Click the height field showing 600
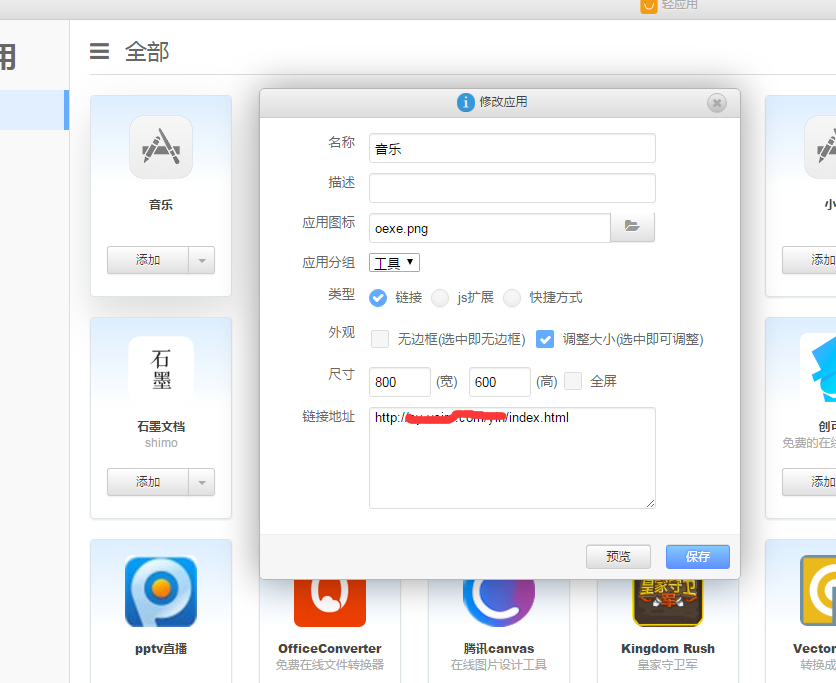The height and width of the screenshot is (683, 836). click(x=500, y=382)
